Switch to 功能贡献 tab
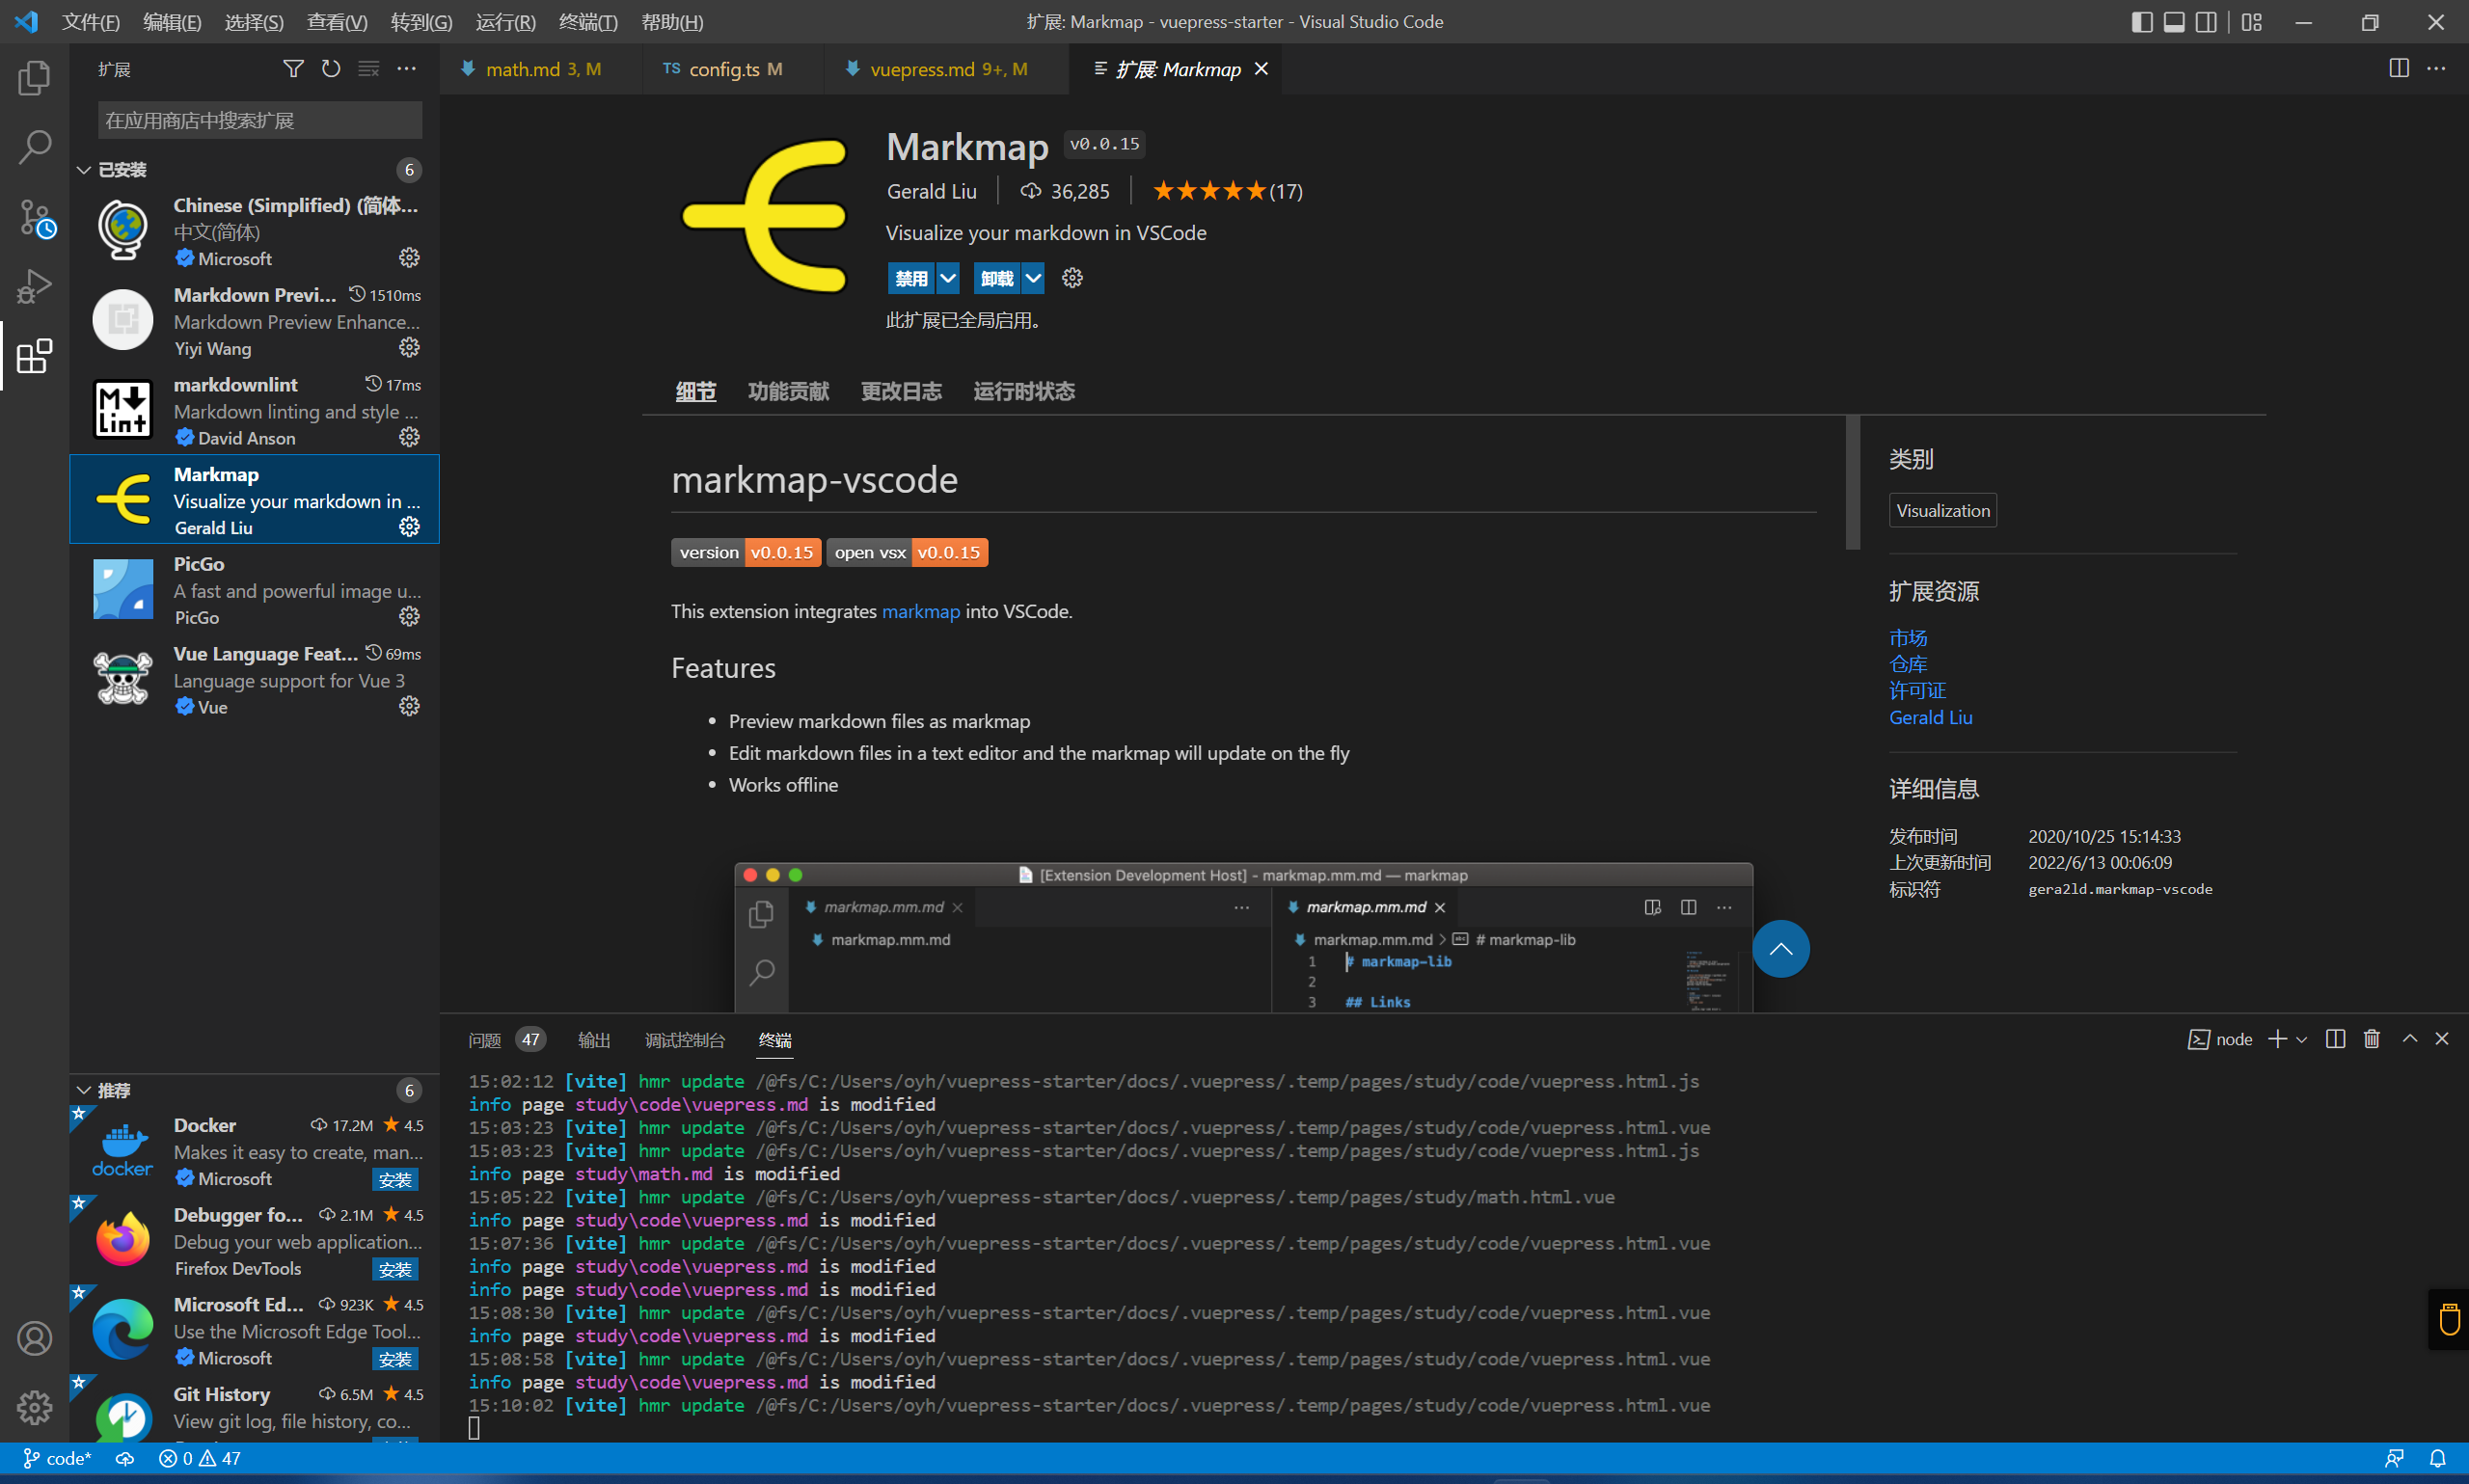The image size is (2469, 1484). [x=788, y=391]
